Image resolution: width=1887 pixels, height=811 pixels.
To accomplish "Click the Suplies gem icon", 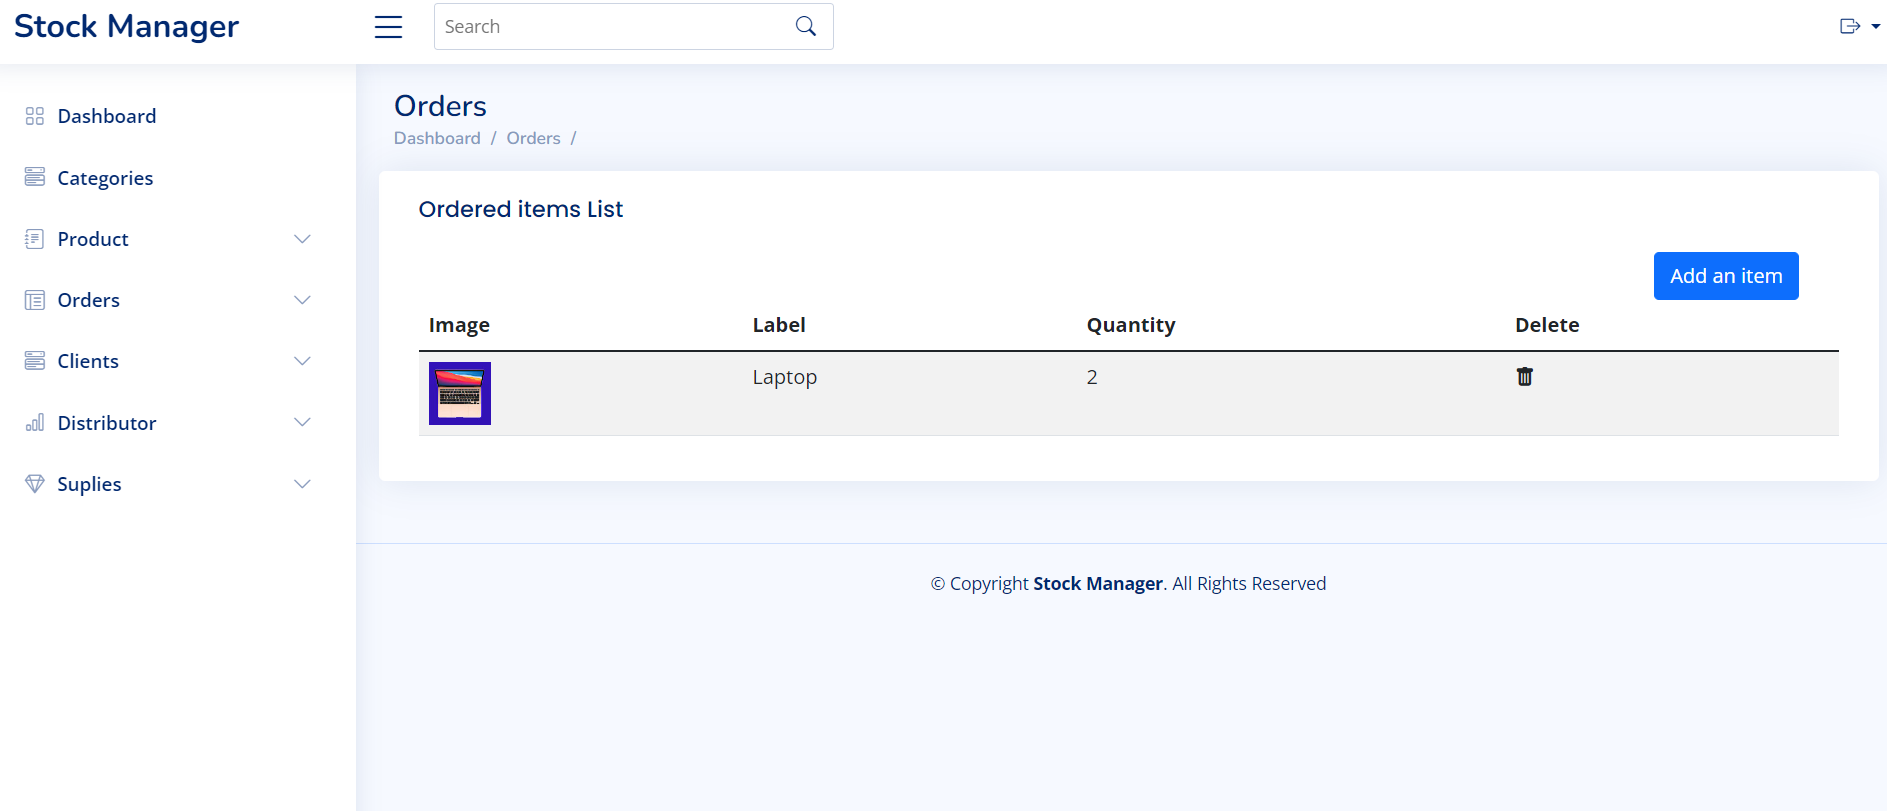I will pos(35,484).
